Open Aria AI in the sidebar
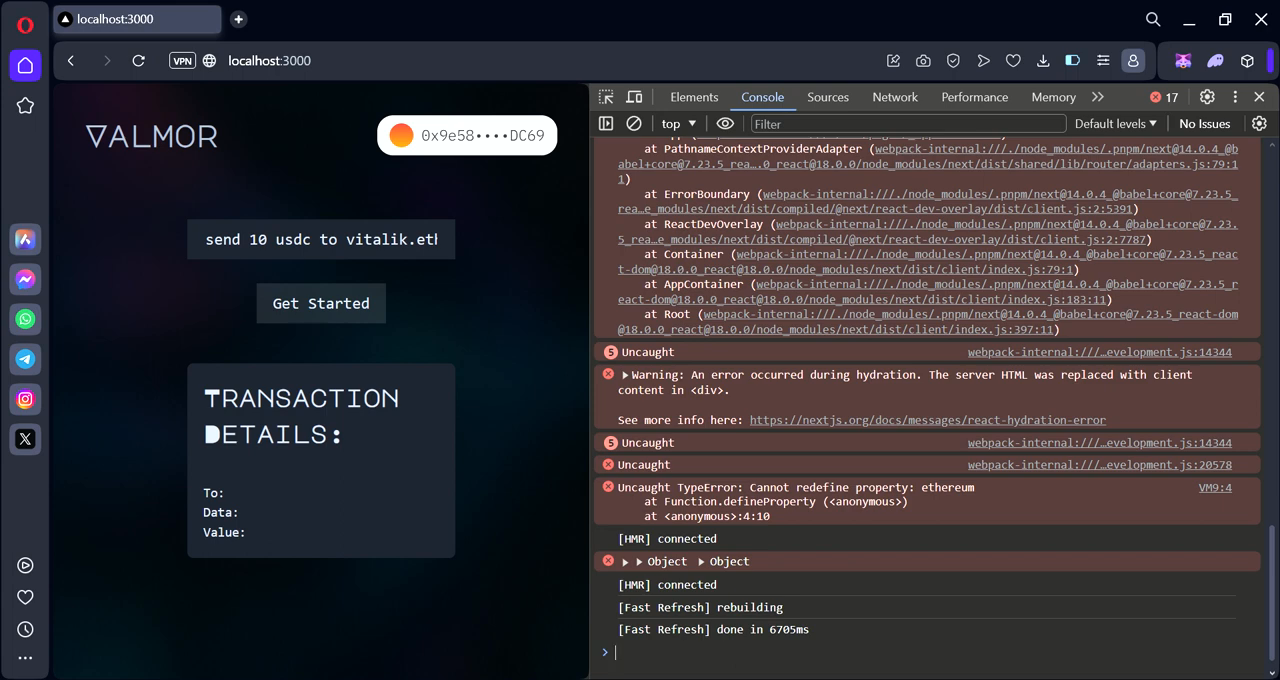Image resolution: width=1280 pixels, height=680 pixels. coord(25,240)
